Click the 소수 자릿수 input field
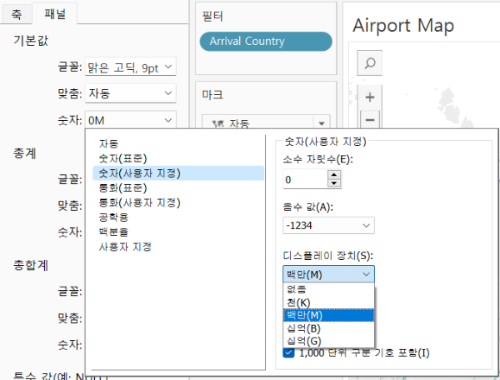Image resolution: width=500 pixels, height=380 pixels. click(x=305, y=179)
